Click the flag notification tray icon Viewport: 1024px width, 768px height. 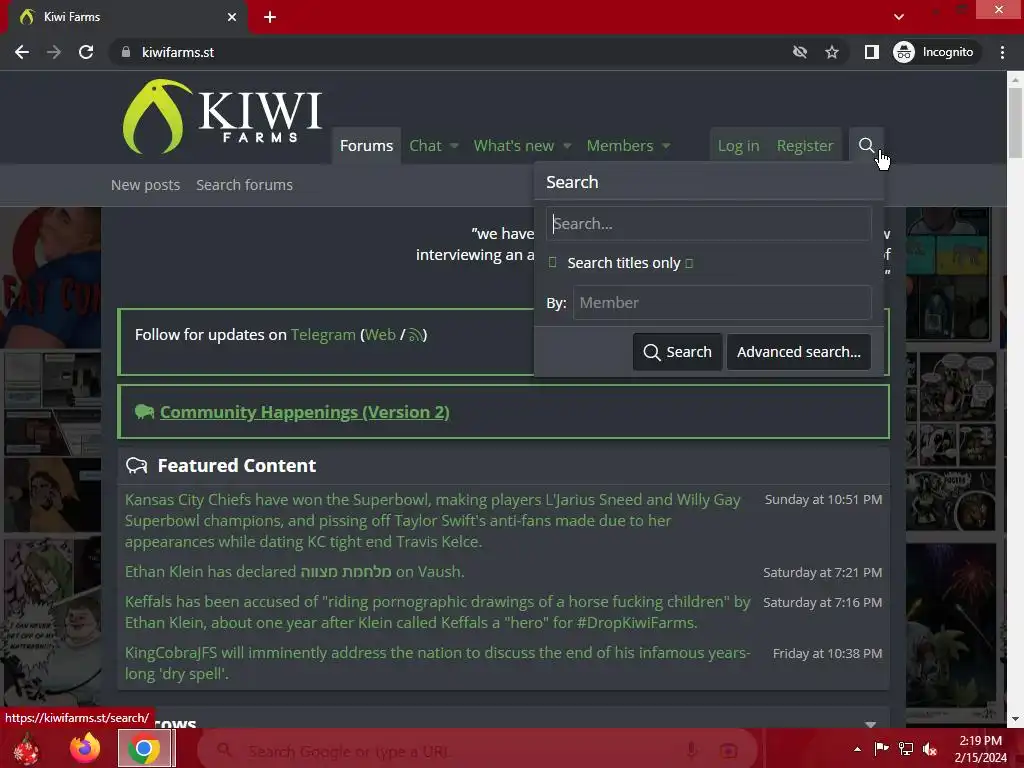(881, 749)
